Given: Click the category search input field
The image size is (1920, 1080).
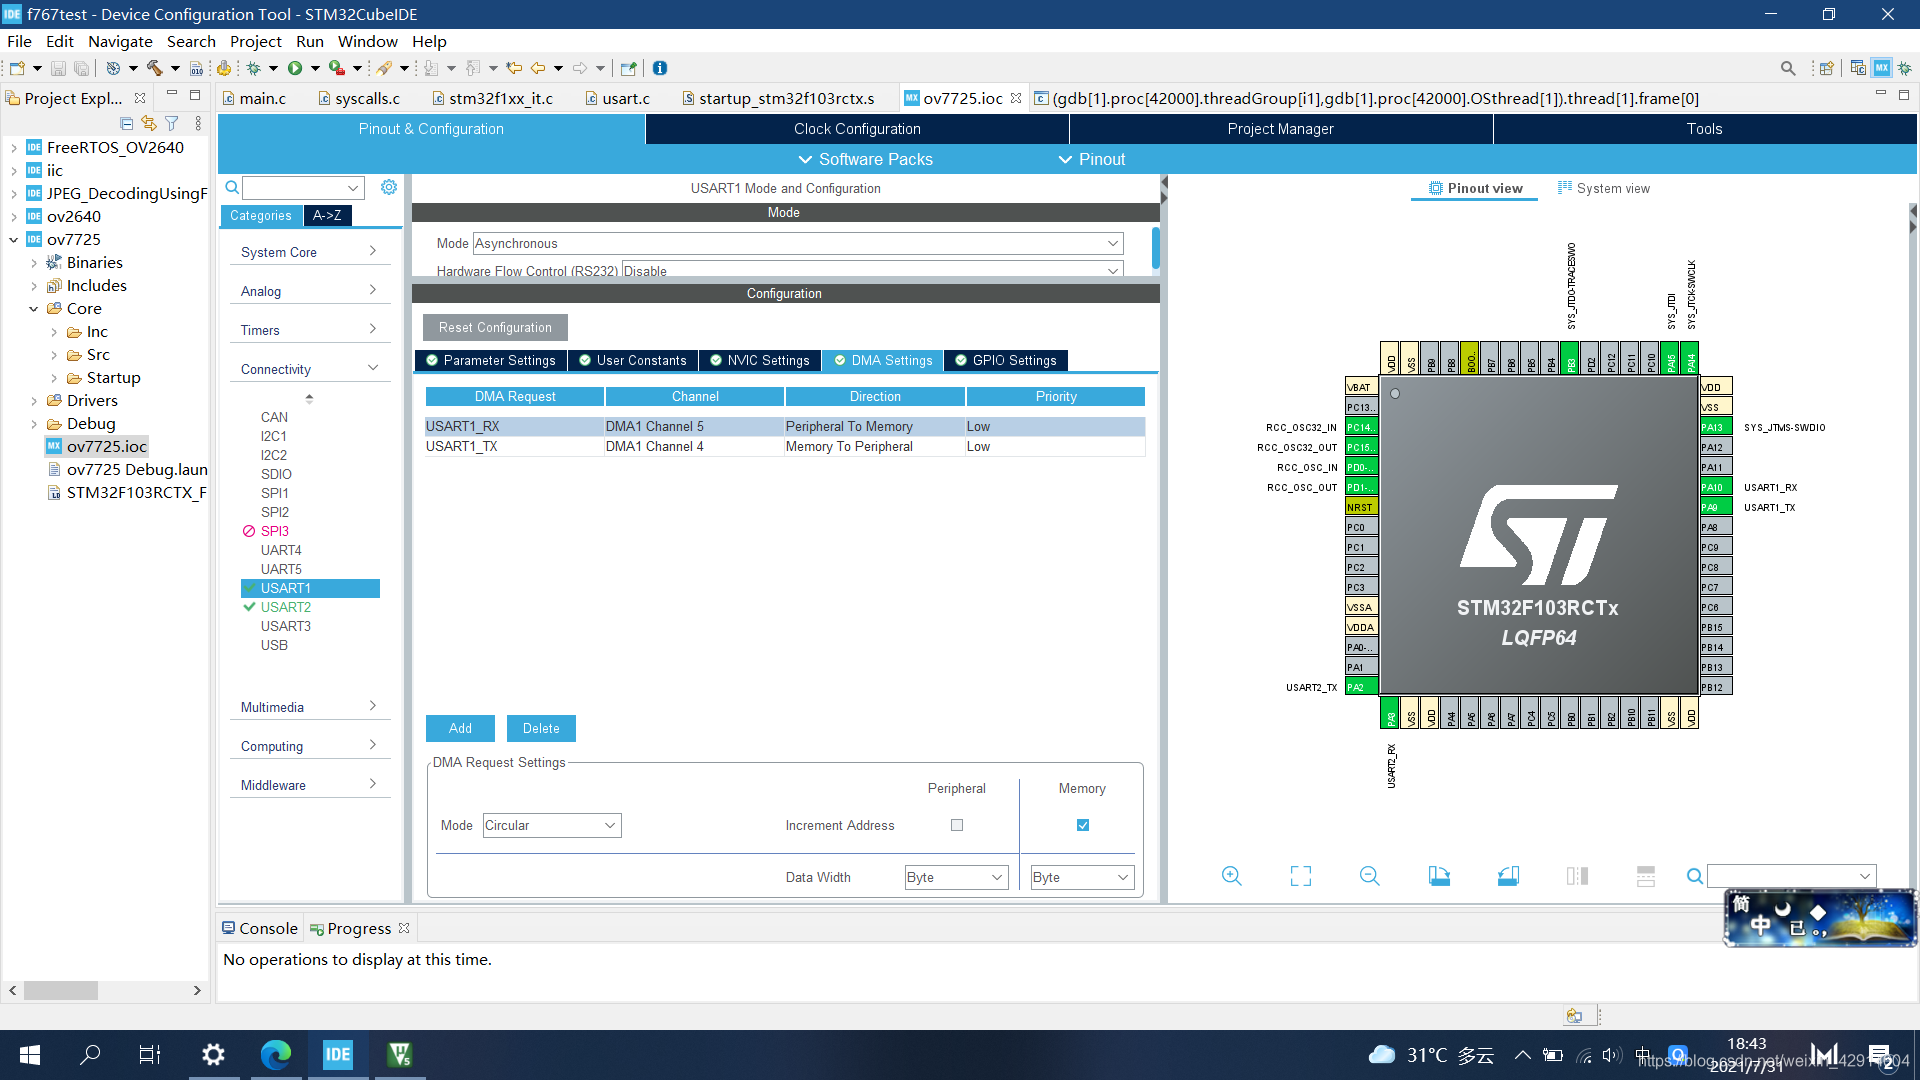Looking at the screenshot, I should coord(302,187).
